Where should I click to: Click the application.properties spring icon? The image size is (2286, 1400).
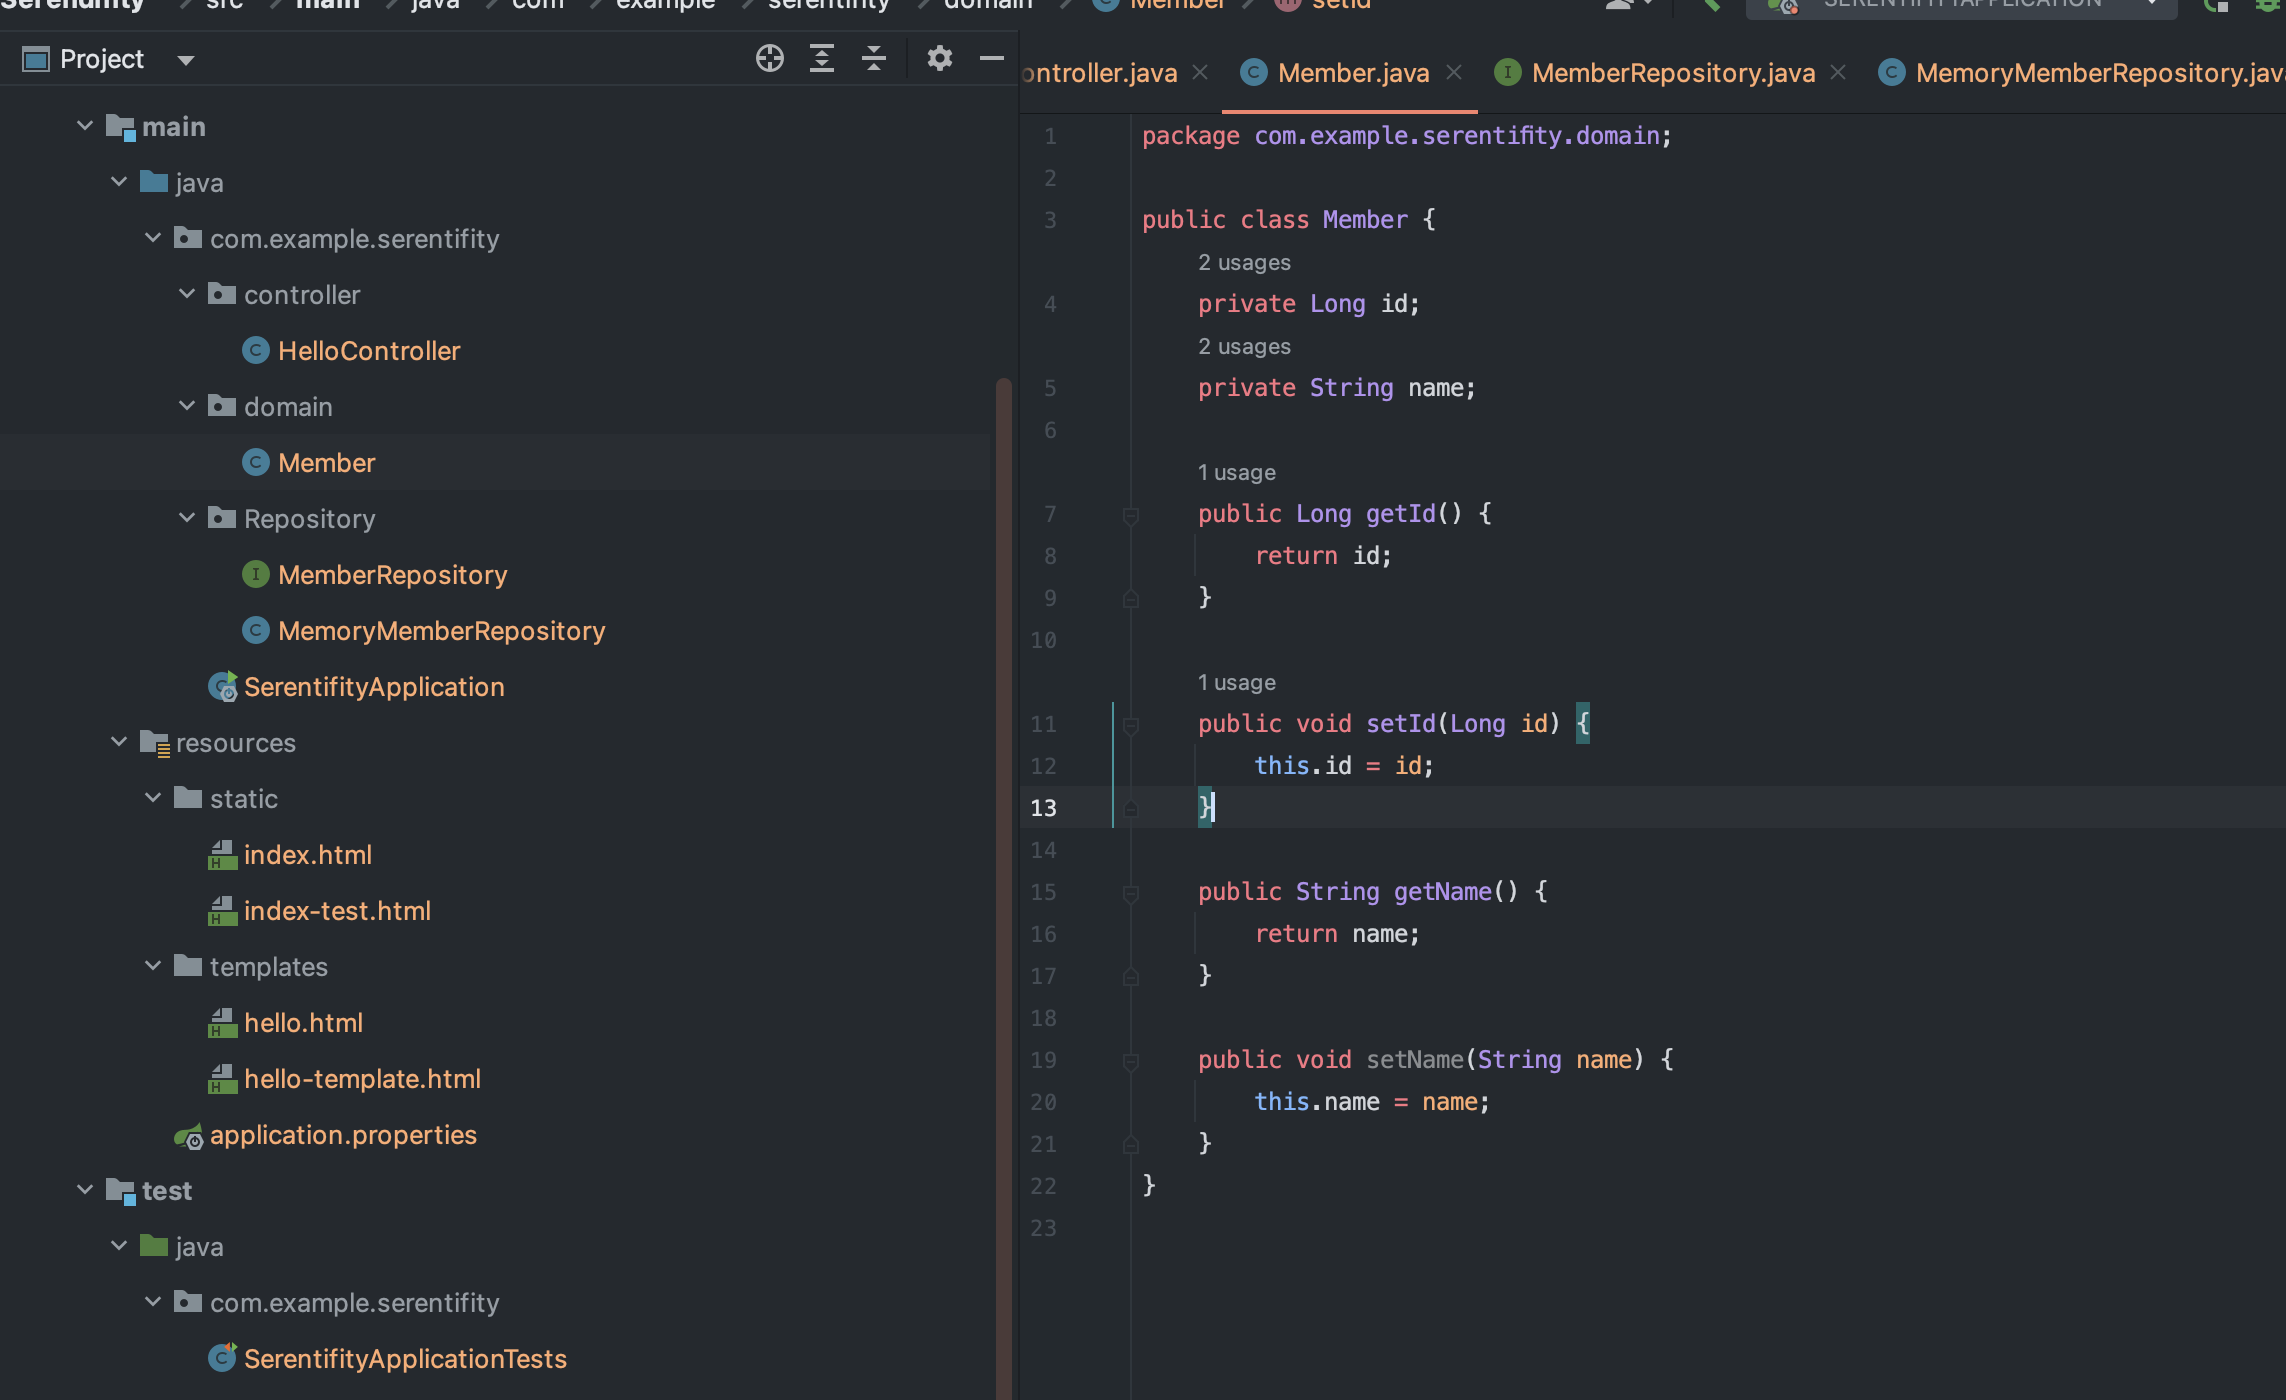[x=189, y=1136]
